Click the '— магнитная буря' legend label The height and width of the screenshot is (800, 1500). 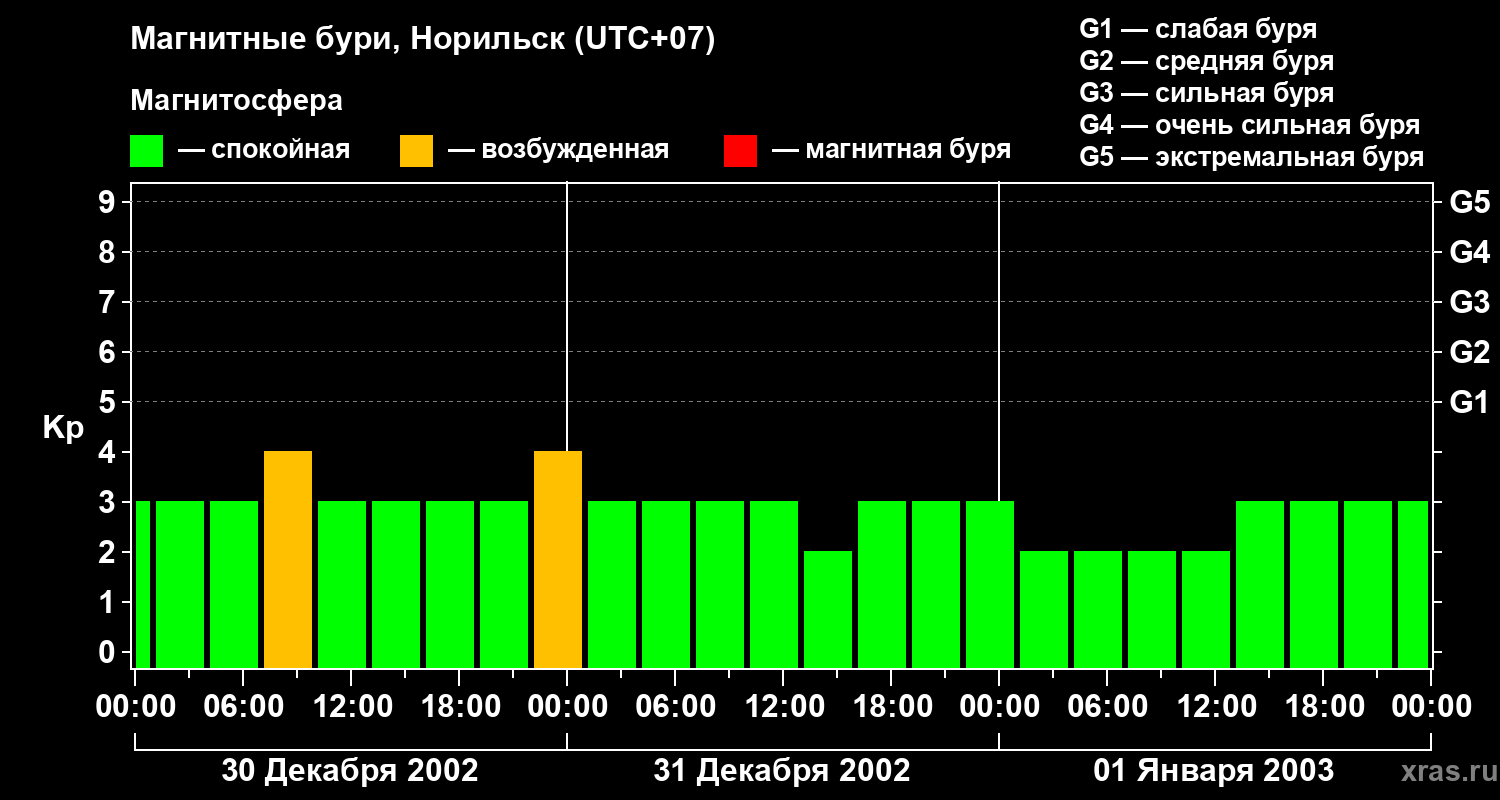point(891,150)
